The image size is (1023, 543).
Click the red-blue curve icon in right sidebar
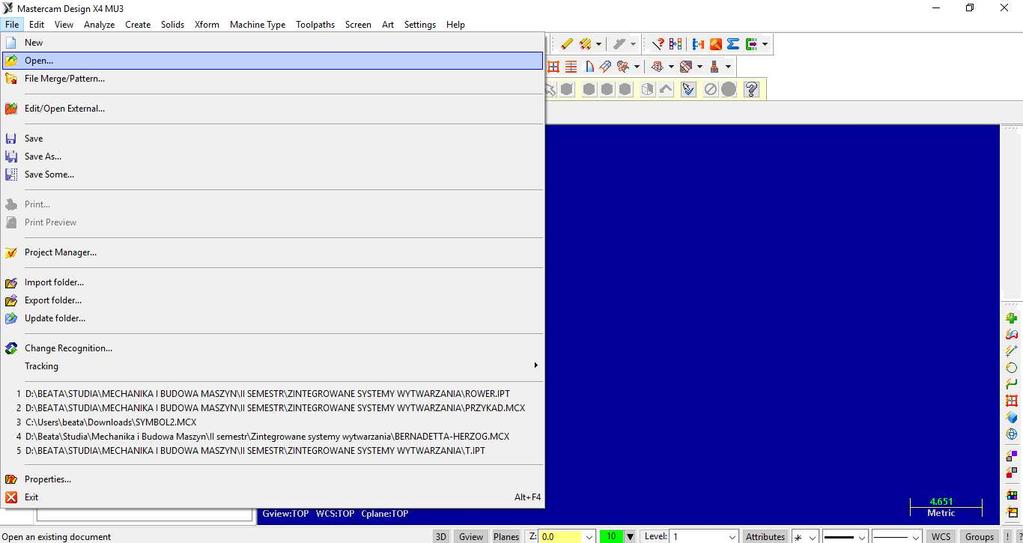[1012, 334]
